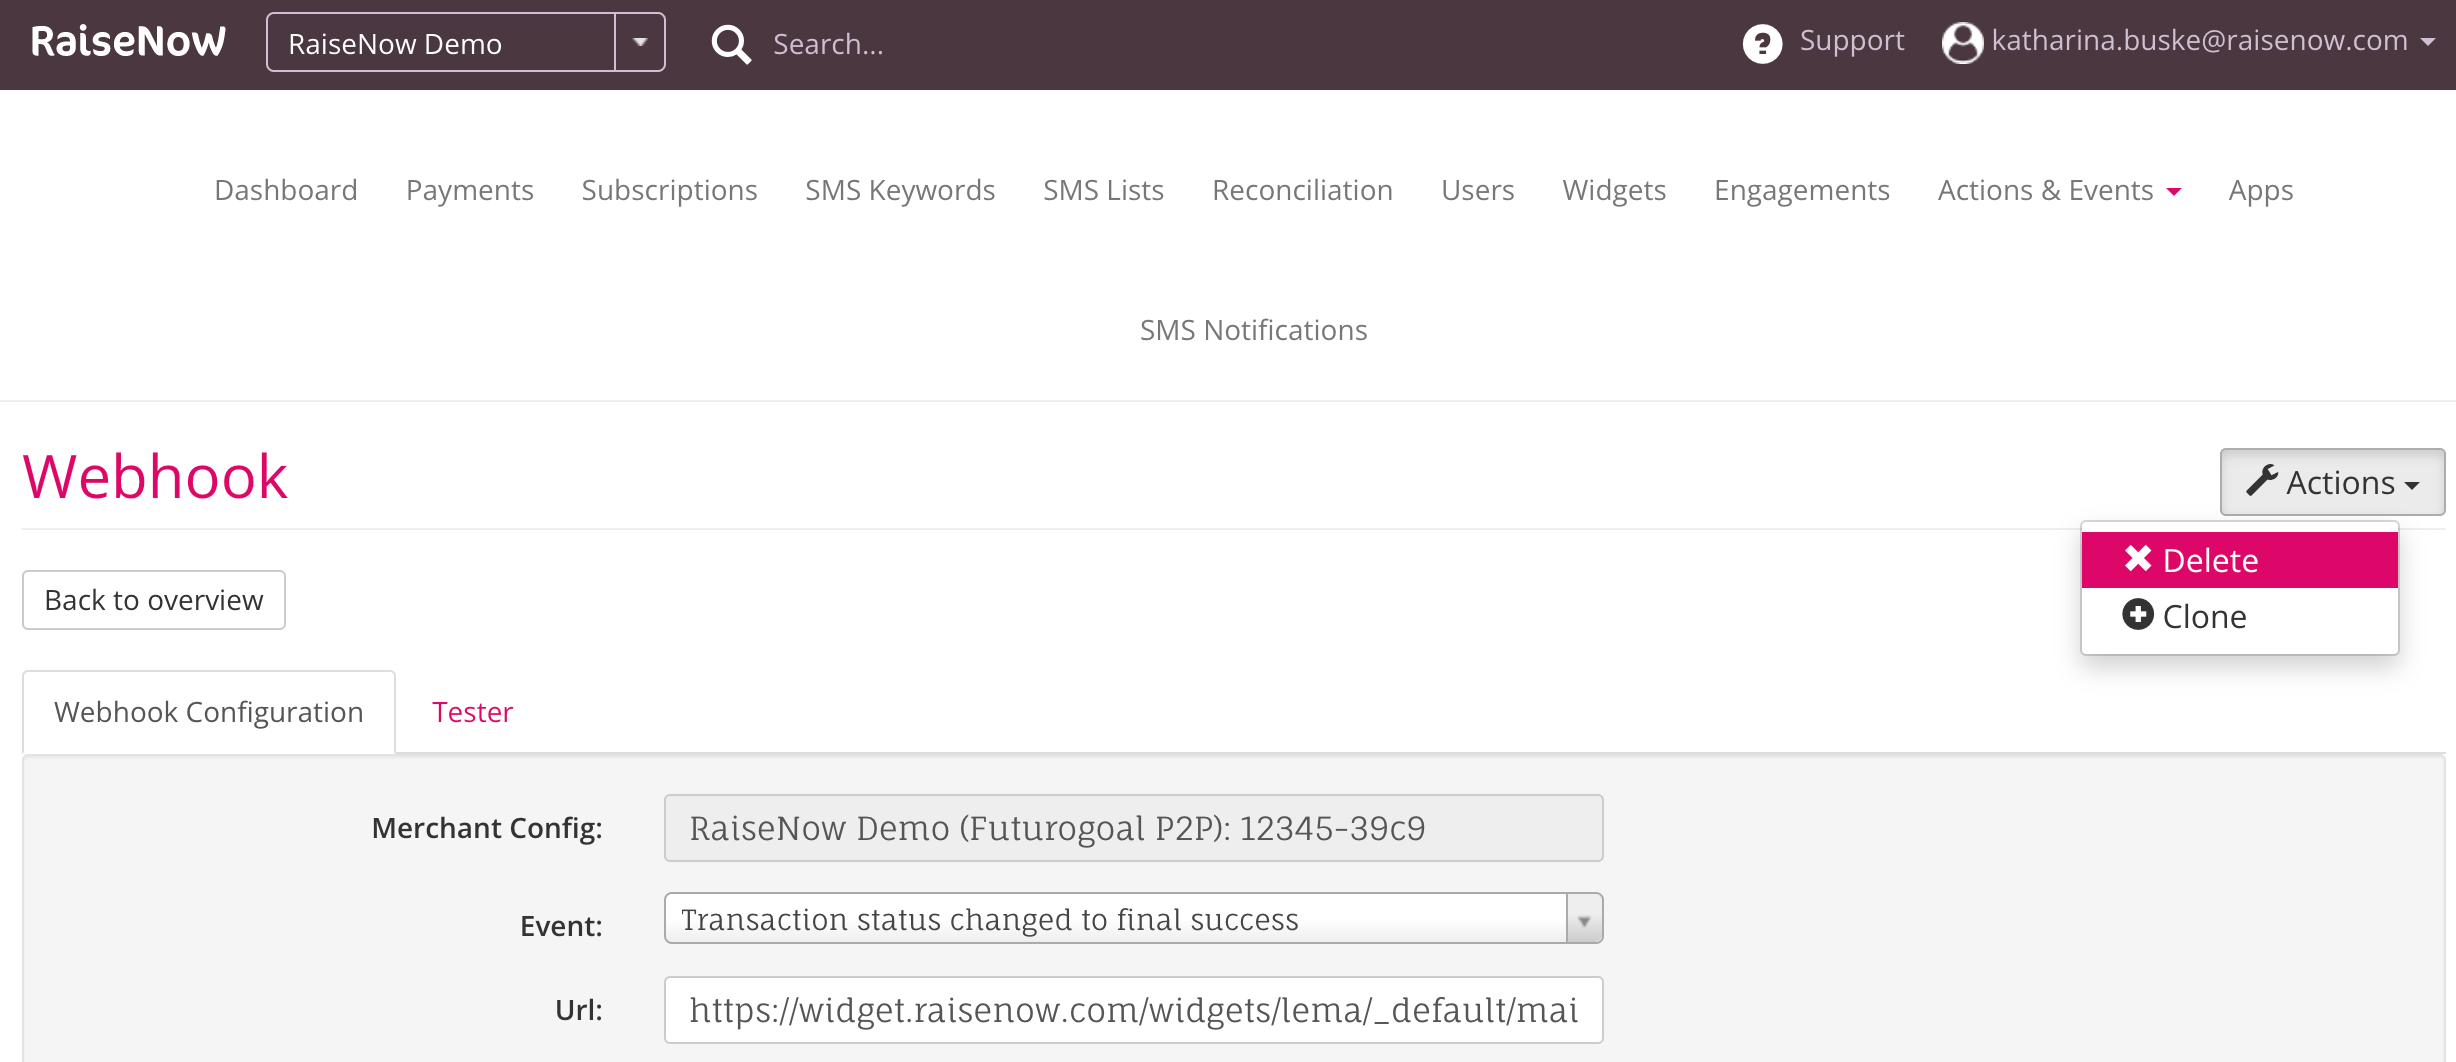The image size is (2456, 1062).
Task: Click the Url input field
Action: (x=1133, y=1010)
